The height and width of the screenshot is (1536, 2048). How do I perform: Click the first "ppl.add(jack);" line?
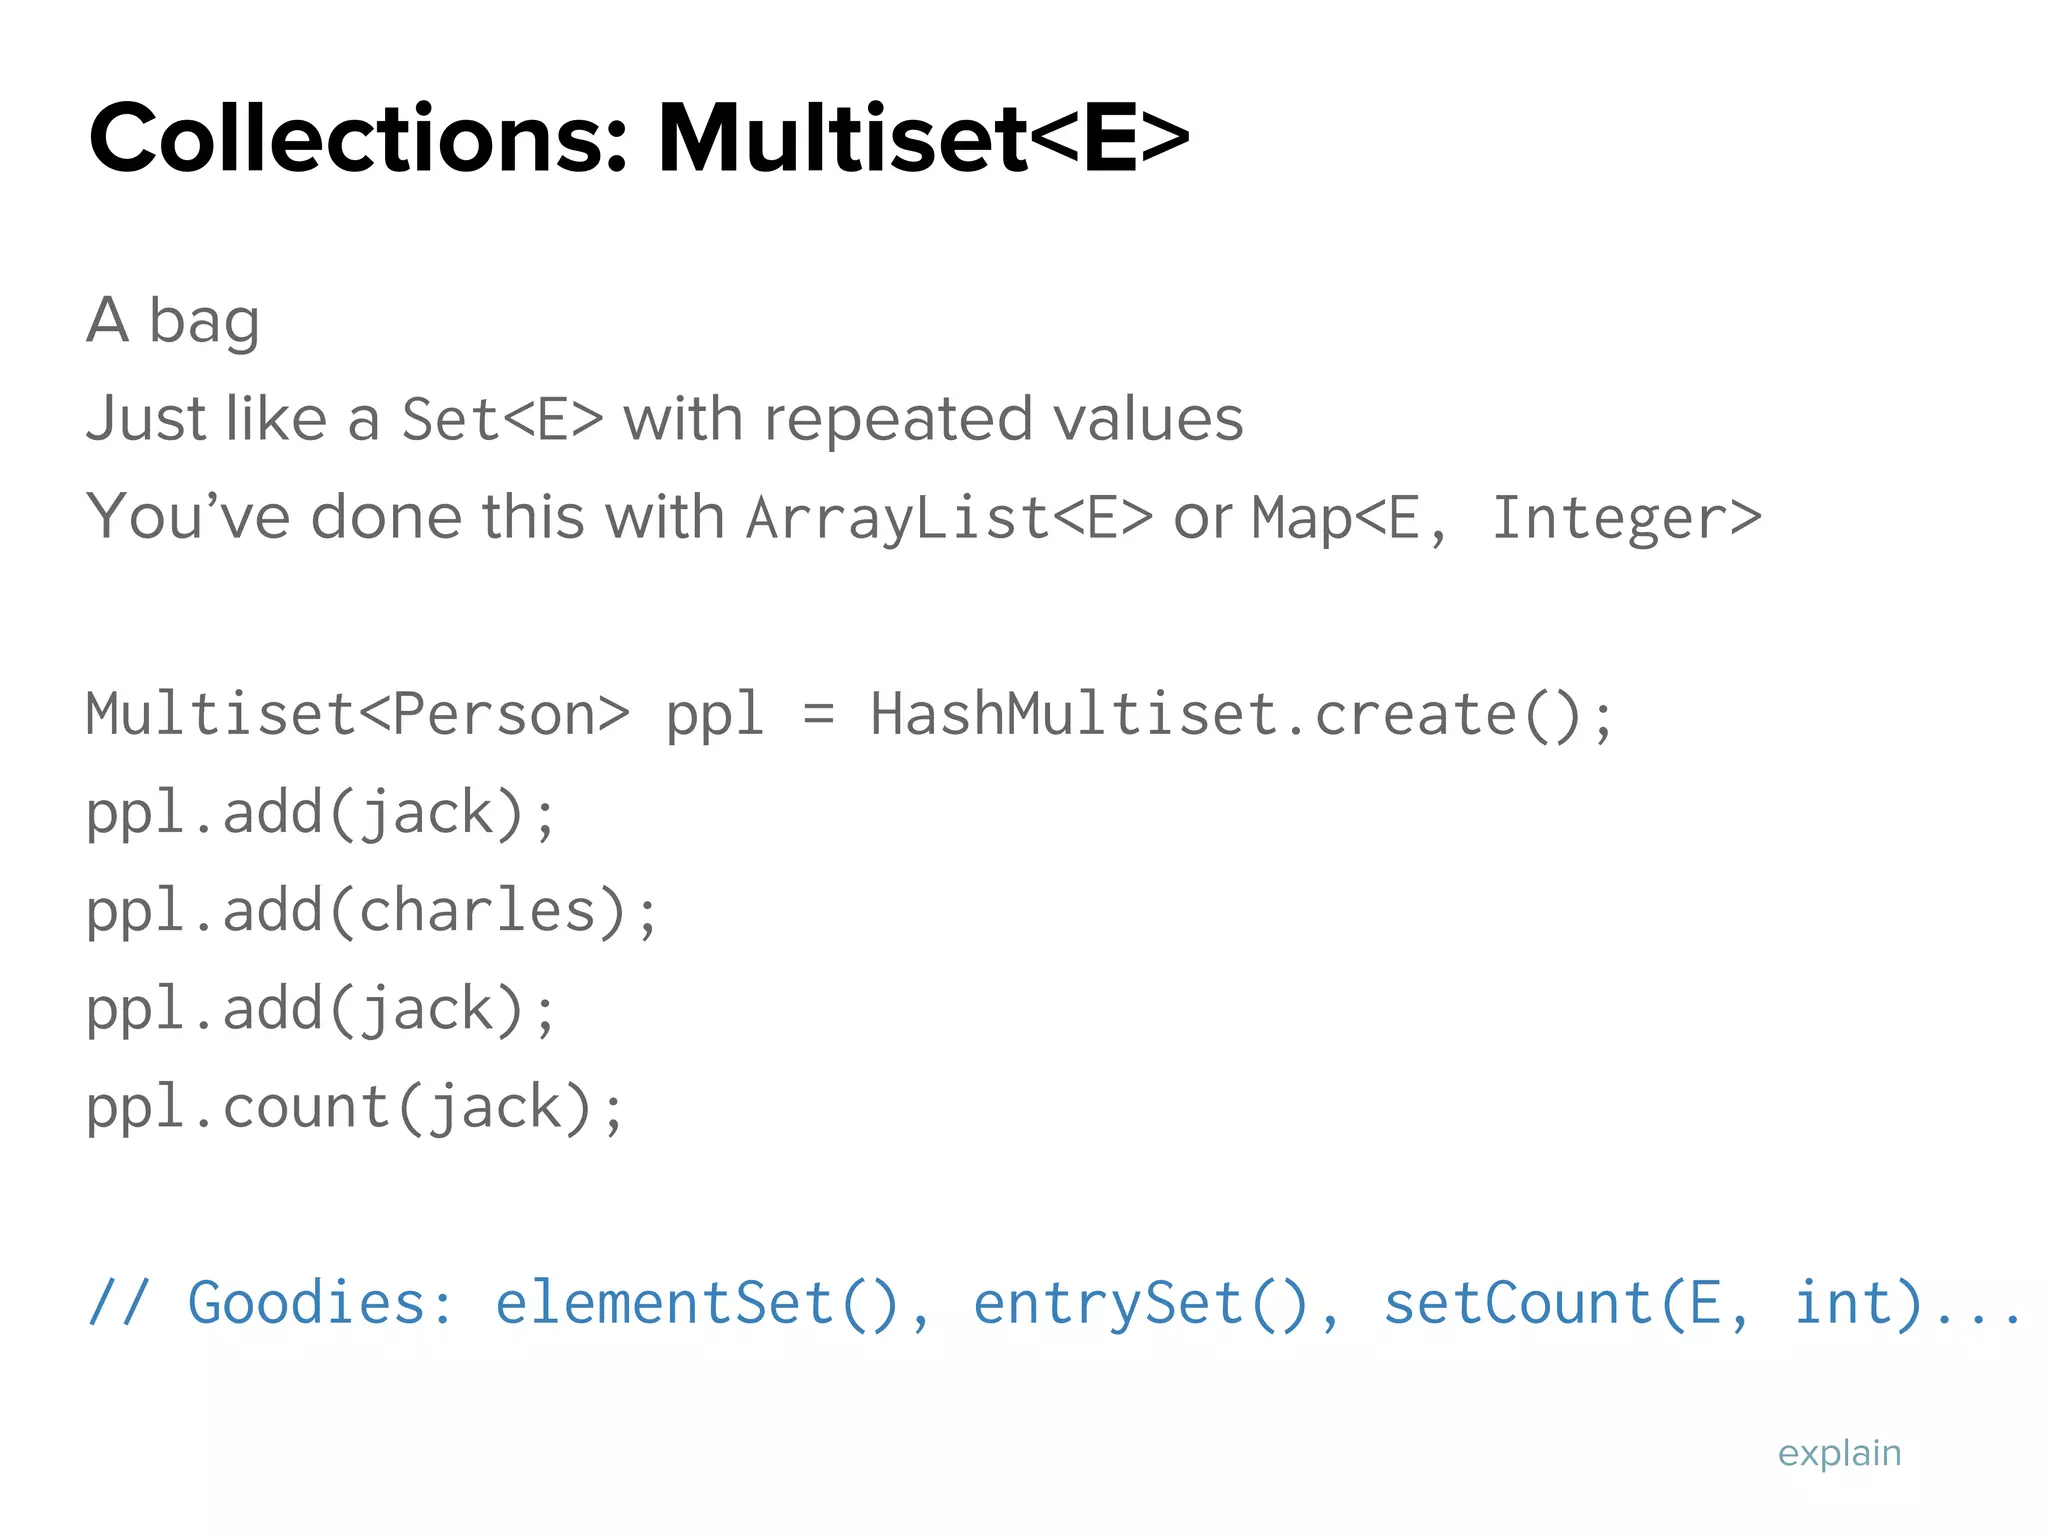coord(320,813)
